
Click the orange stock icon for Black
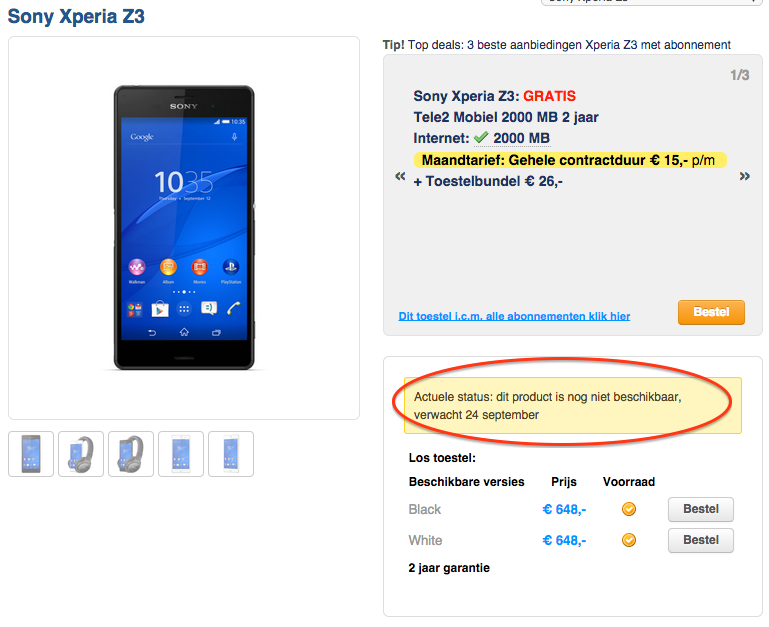629,509
